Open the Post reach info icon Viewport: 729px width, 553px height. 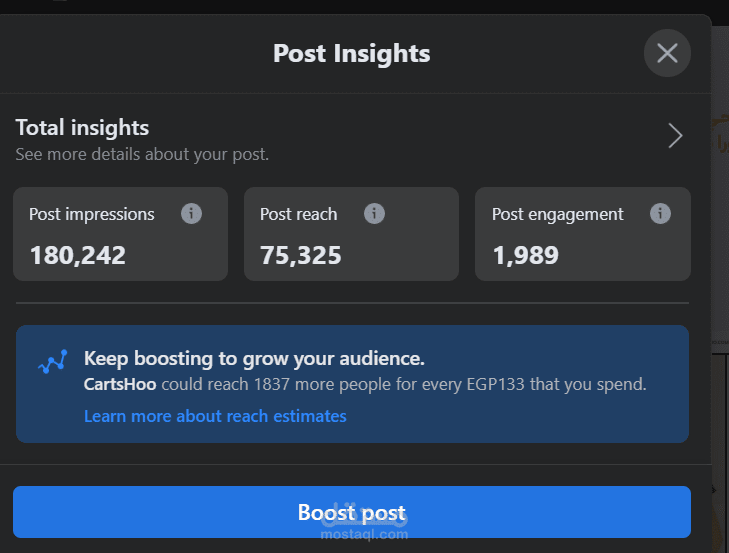374,214
